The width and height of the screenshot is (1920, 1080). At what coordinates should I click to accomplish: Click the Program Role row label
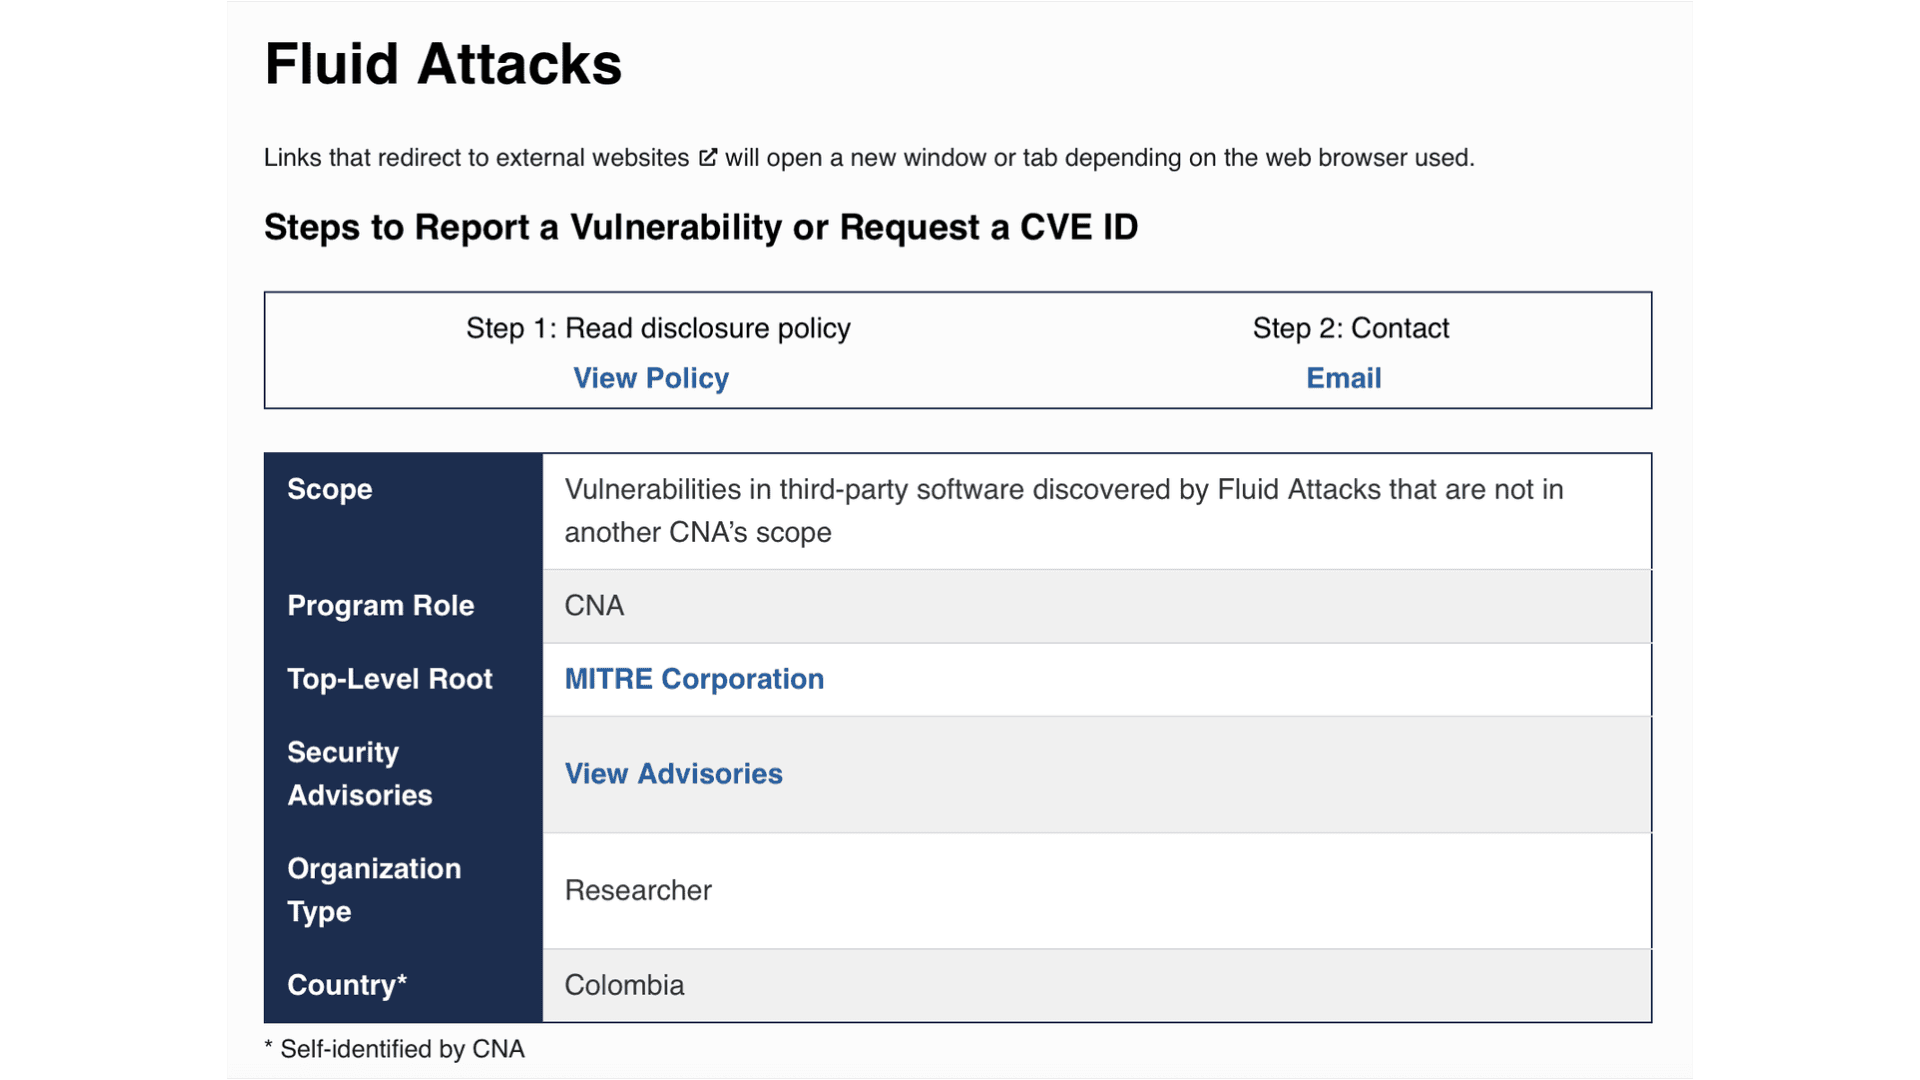pyautogui.click(x=381, y=606)
